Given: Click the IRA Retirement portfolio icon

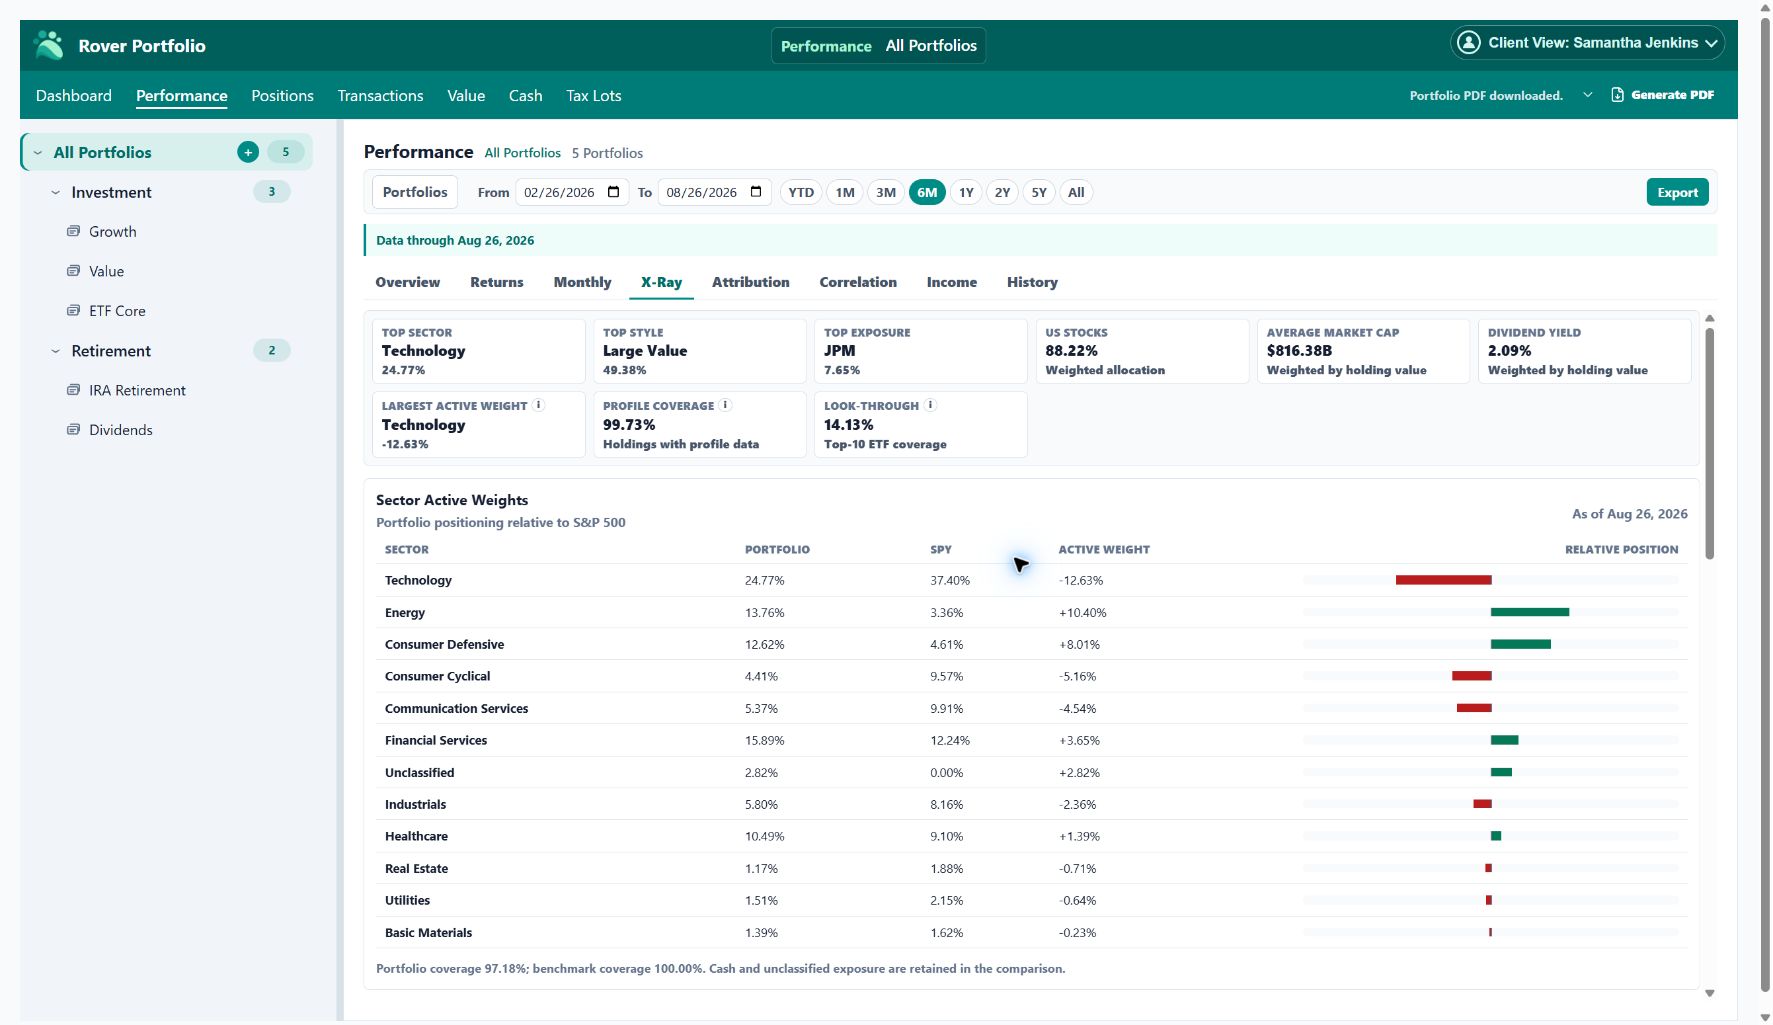Looking at the screenshot, I should click(73, 390).
